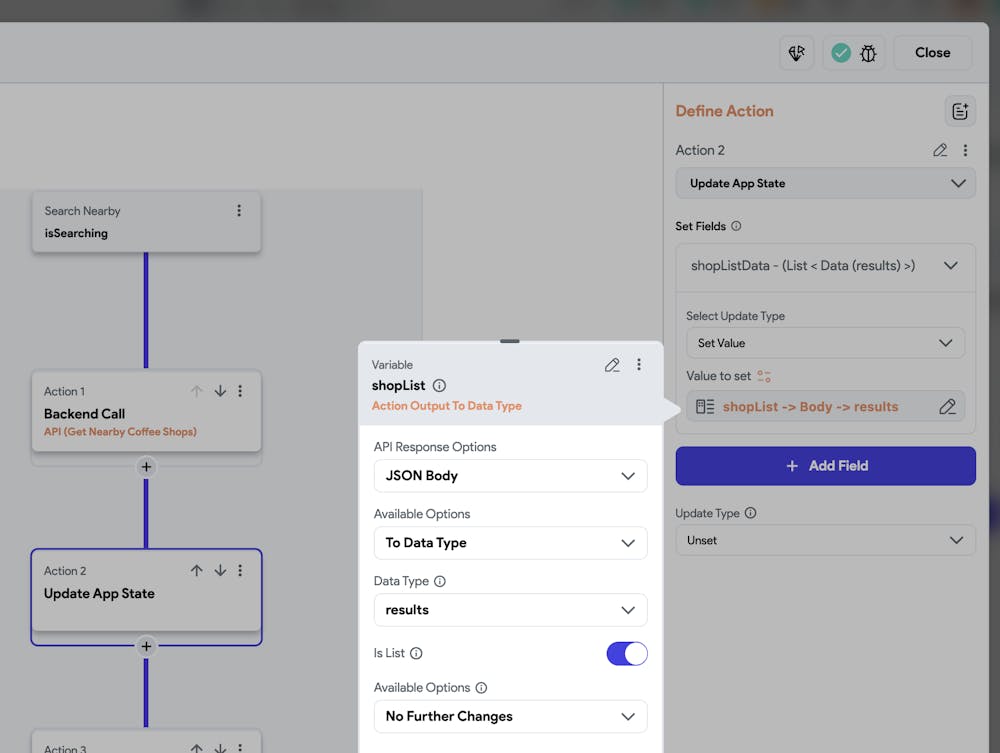Image resolution: width=1000 pixels, height=753 pixels.
Task: Expand the Select Update Type Set Value dropdown
Action: pos(825,343)
